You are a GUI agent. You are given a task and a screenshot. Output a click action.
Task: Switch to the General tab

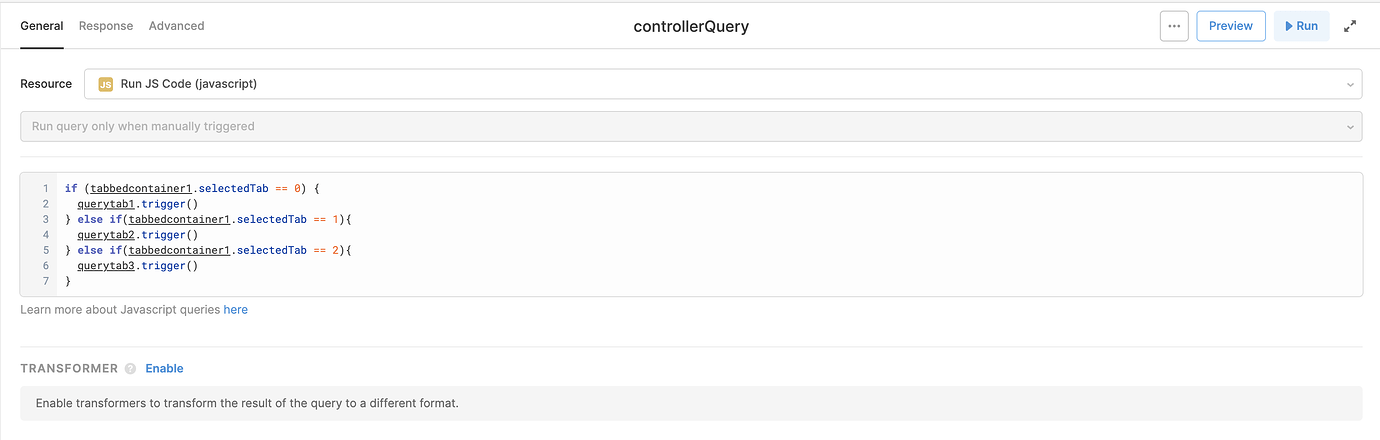pyautogui.click(x=42, y=26)
